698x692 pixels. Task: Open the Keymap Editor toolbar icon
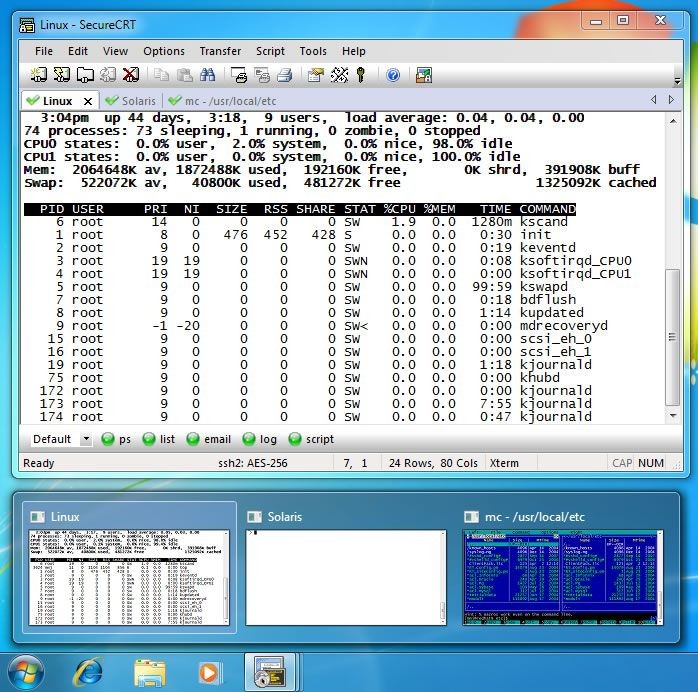[339, 75]
